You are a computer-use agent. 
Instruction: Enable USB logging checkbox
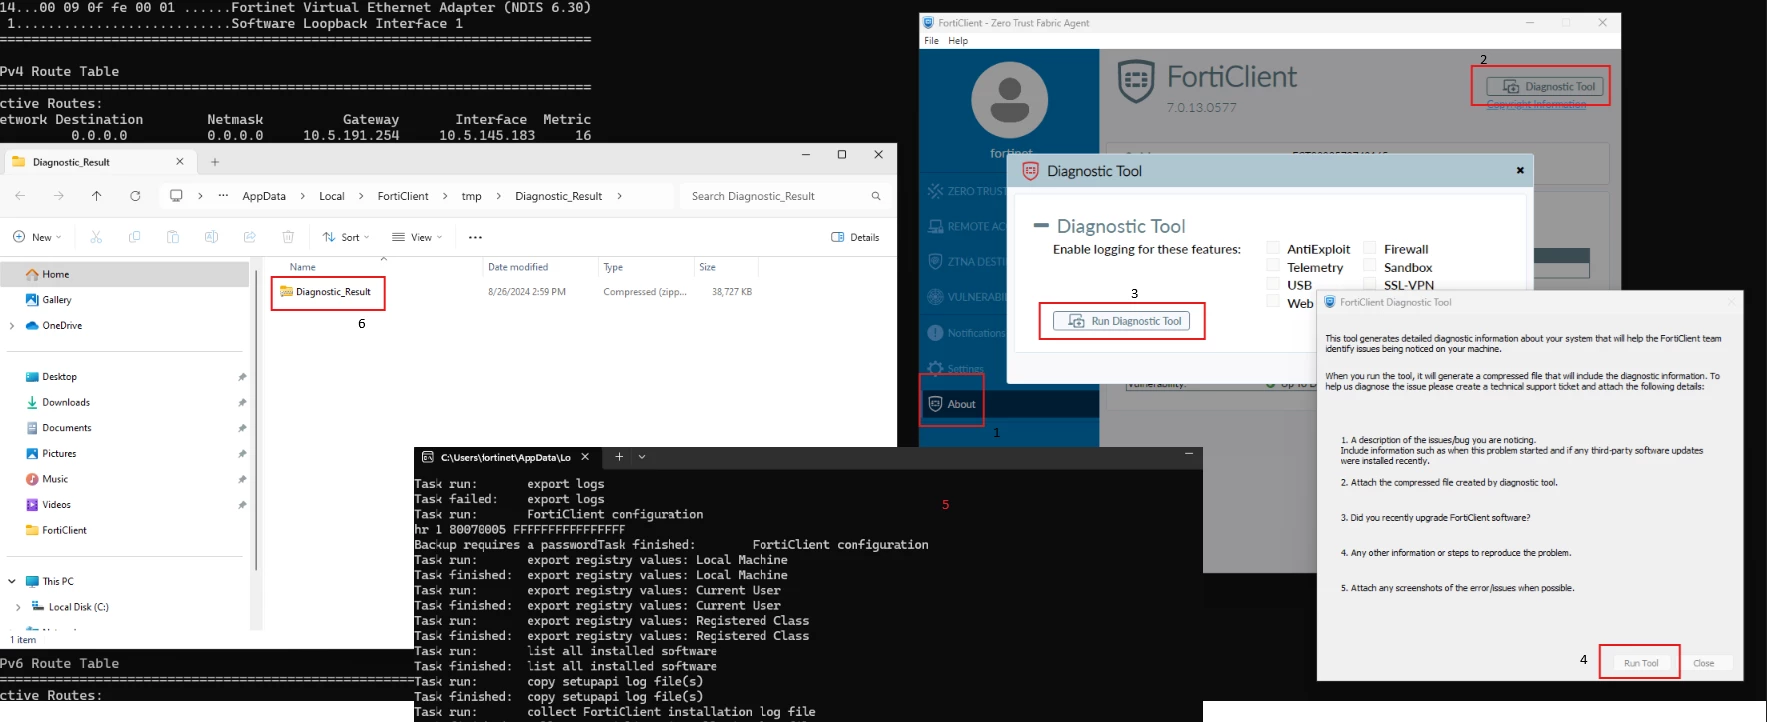[x=1273, y=284]
